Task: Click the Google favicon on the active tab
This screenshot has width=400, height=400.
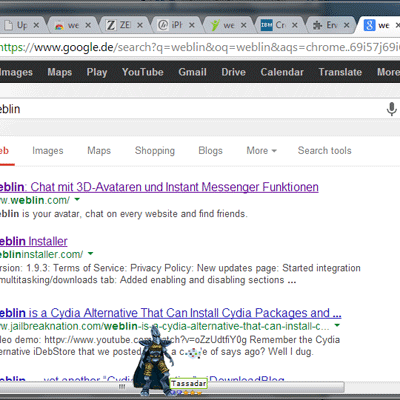Action: [369, 25]
